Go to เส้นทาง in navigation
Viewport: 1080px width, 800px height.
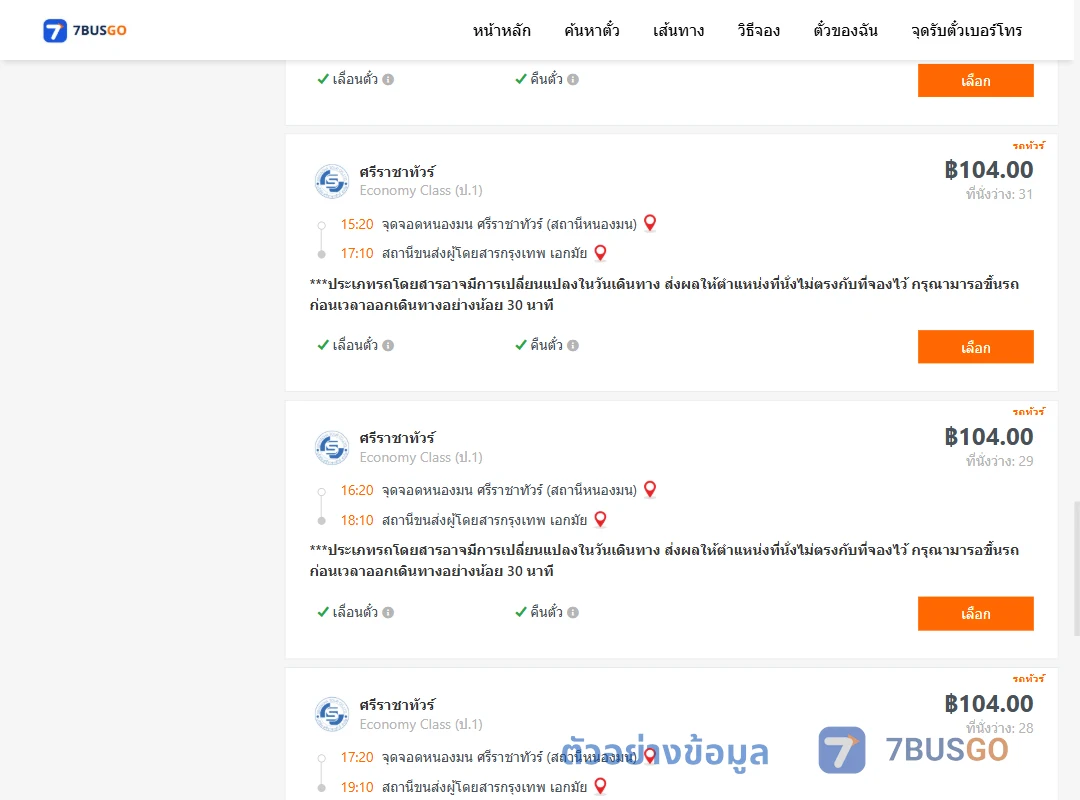[678, 30]
